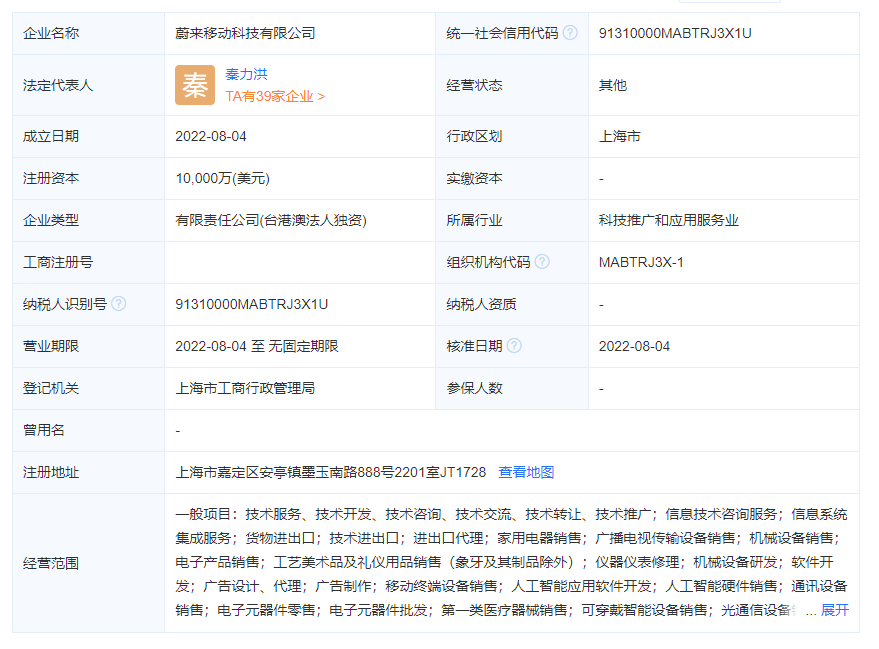Viewport: 879px width, 649px height.
Task: Click 经营范围 label cell
Action: pos(89,563)
